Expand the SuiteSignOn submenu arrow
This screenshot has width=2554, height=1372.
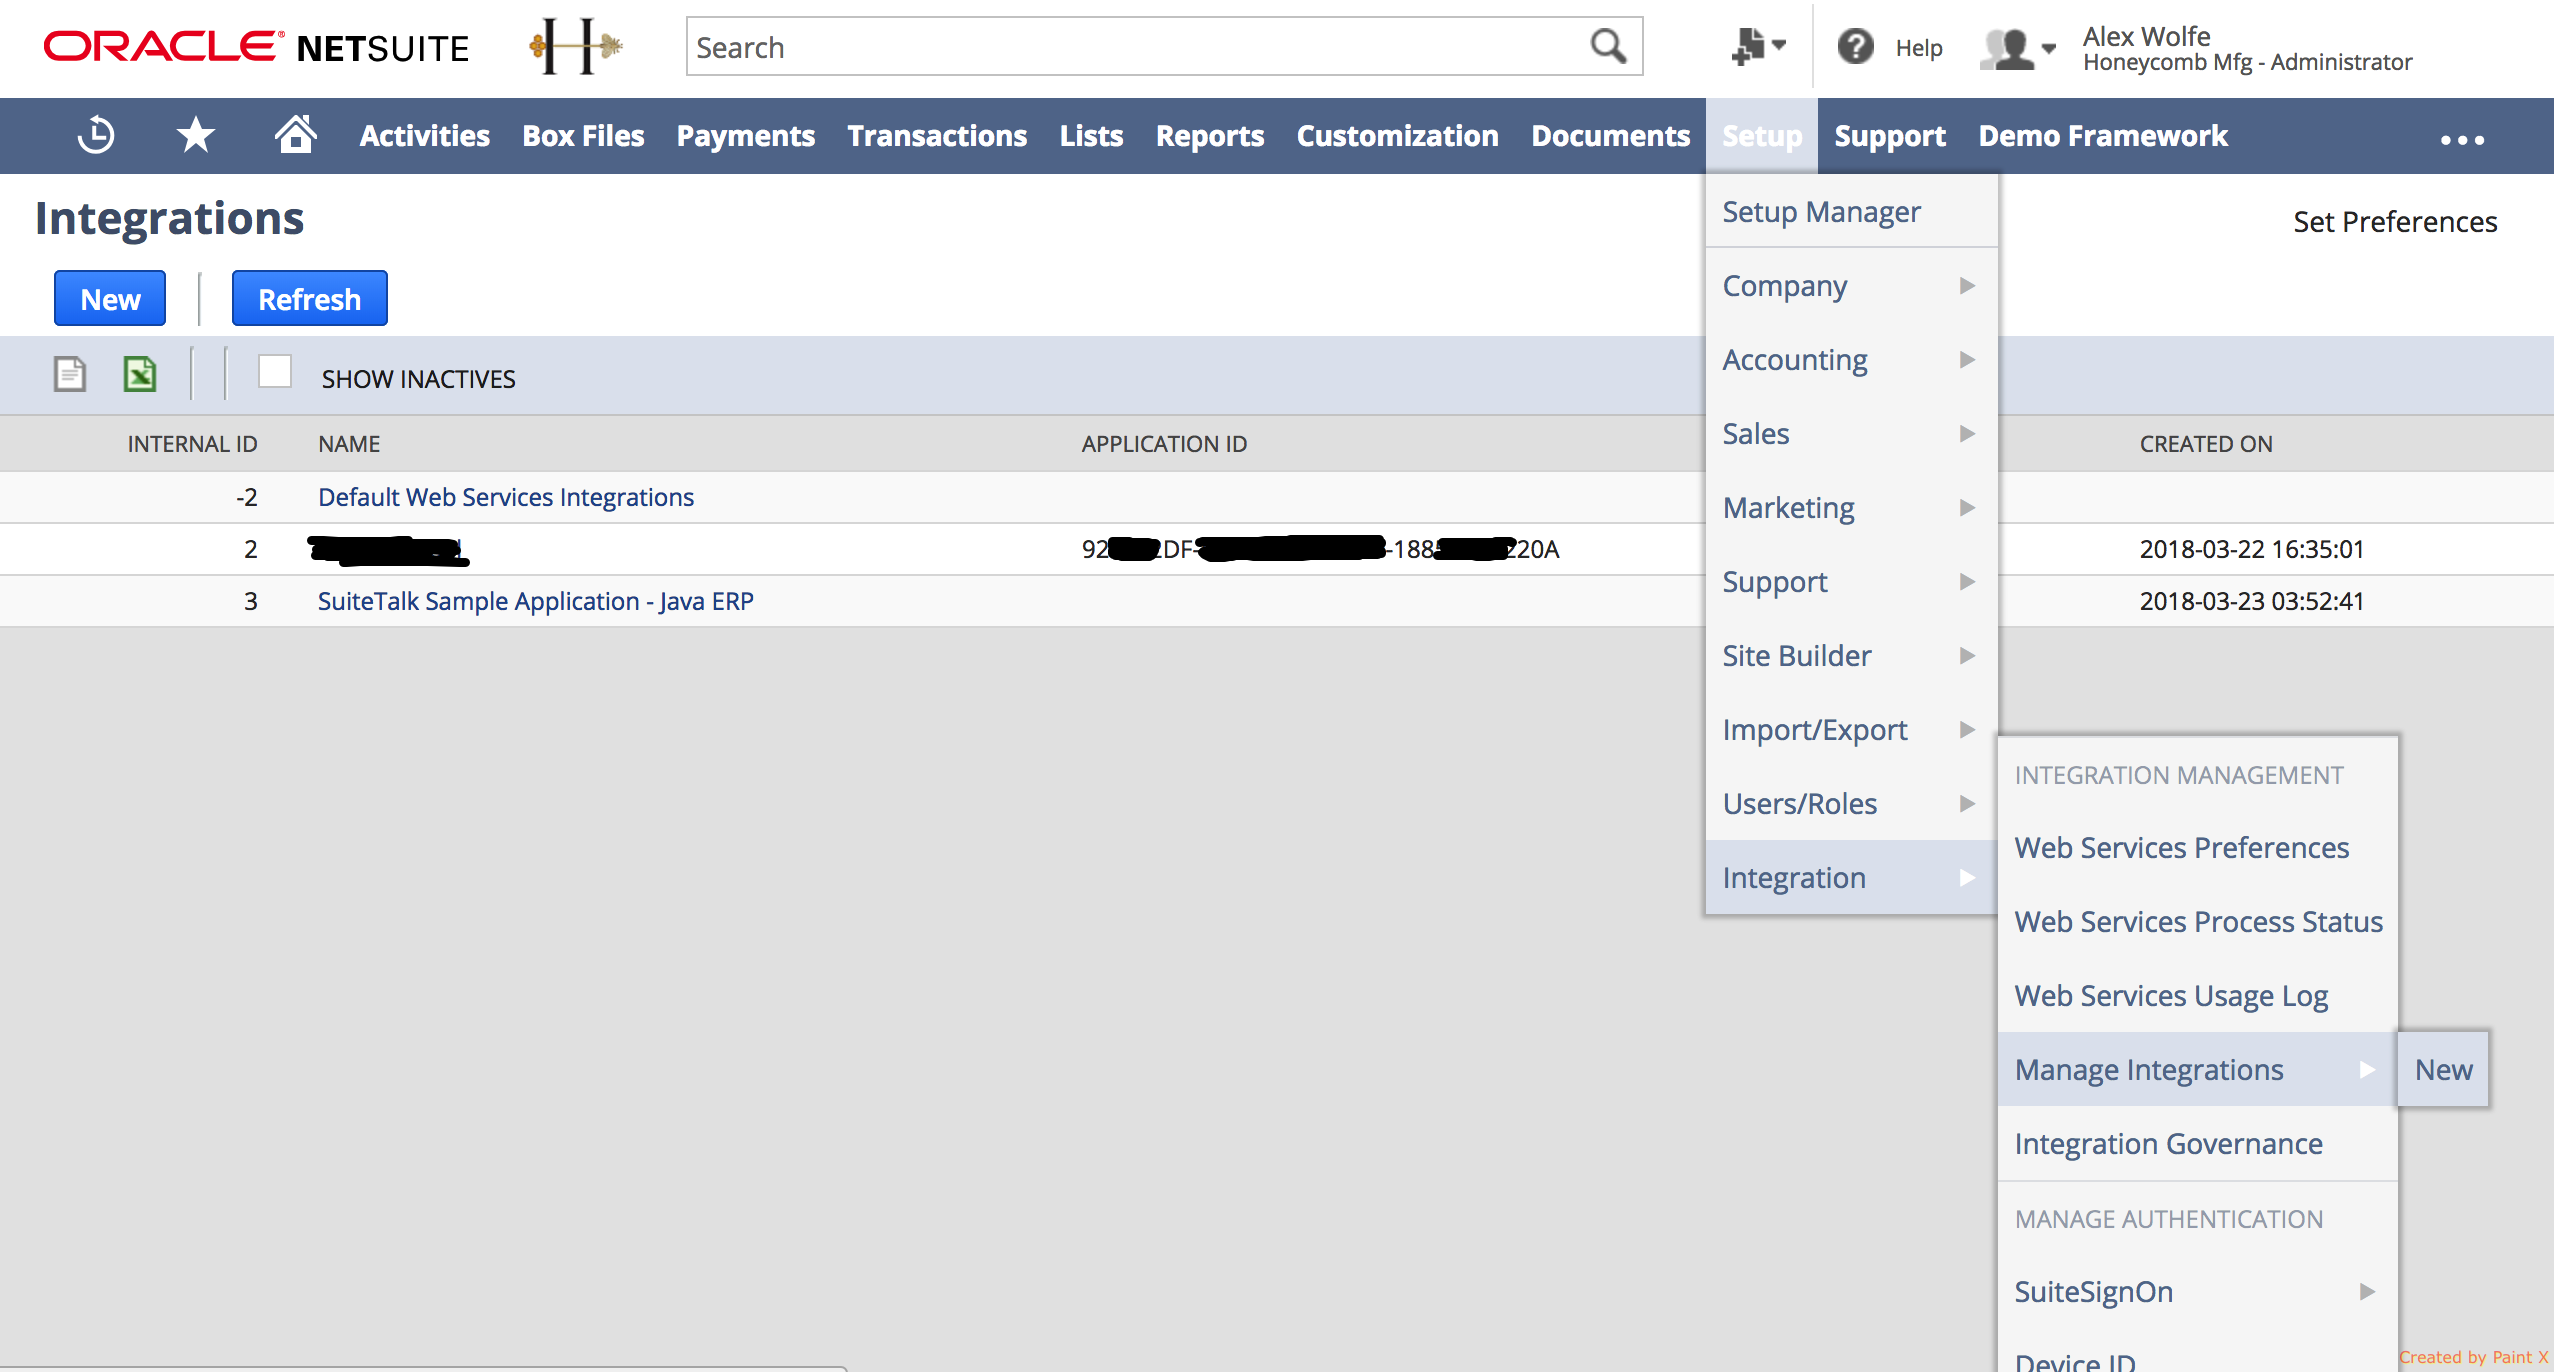[x=2367, y=1292]
